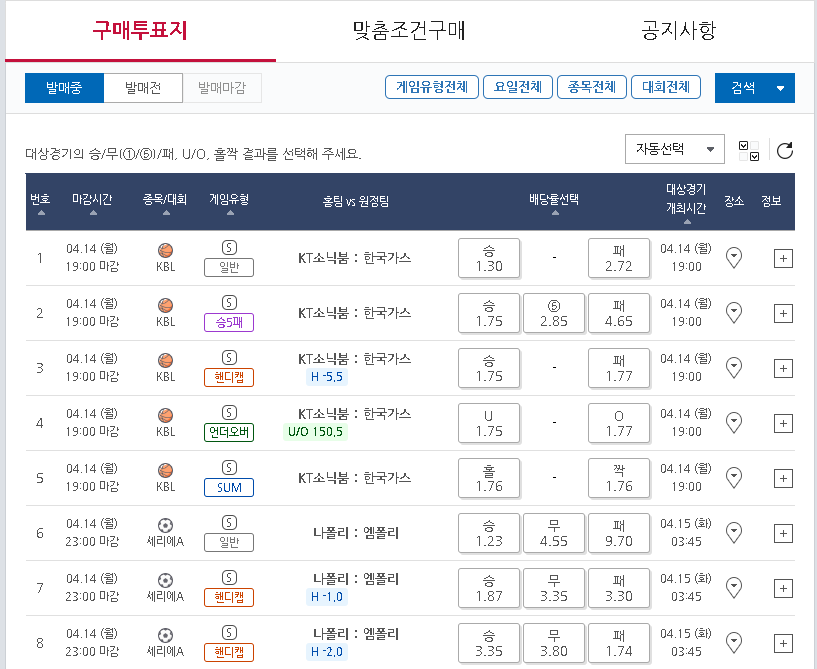This screenshot has width=817, height=669.
Task: Click the 세리에A soccer icon in row 6
Action: click(x=165, y=526)
